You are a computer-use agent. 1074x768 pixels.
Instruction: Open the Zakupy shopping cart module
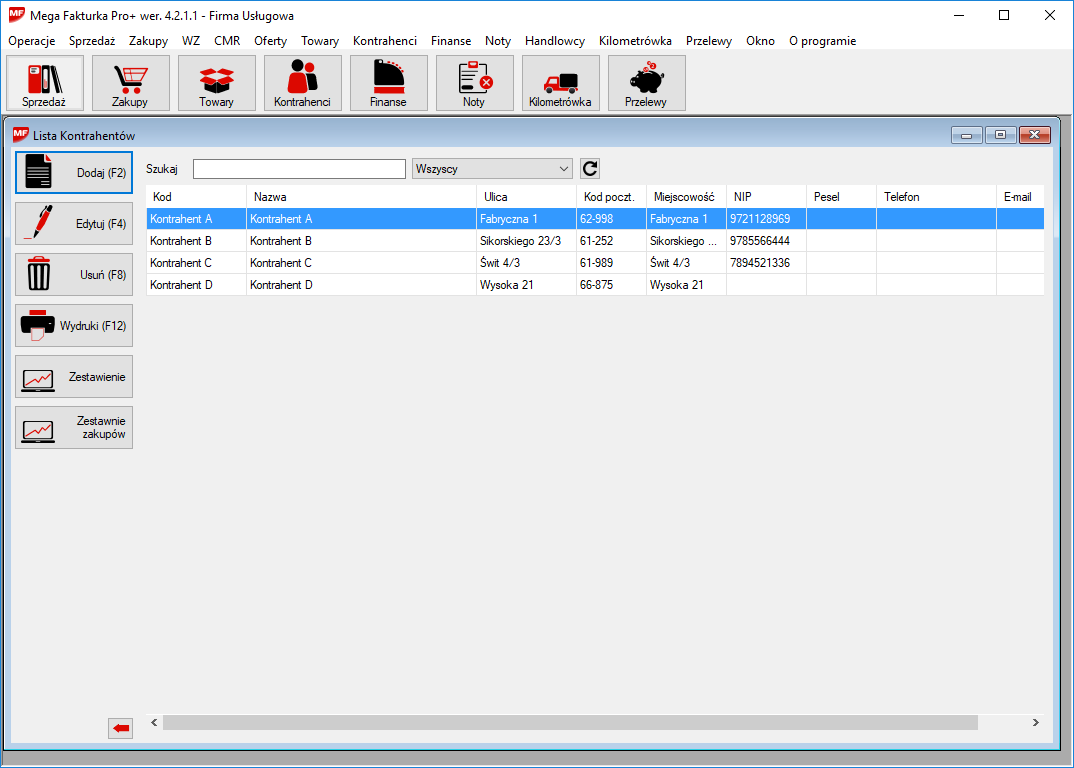[130, 83]
